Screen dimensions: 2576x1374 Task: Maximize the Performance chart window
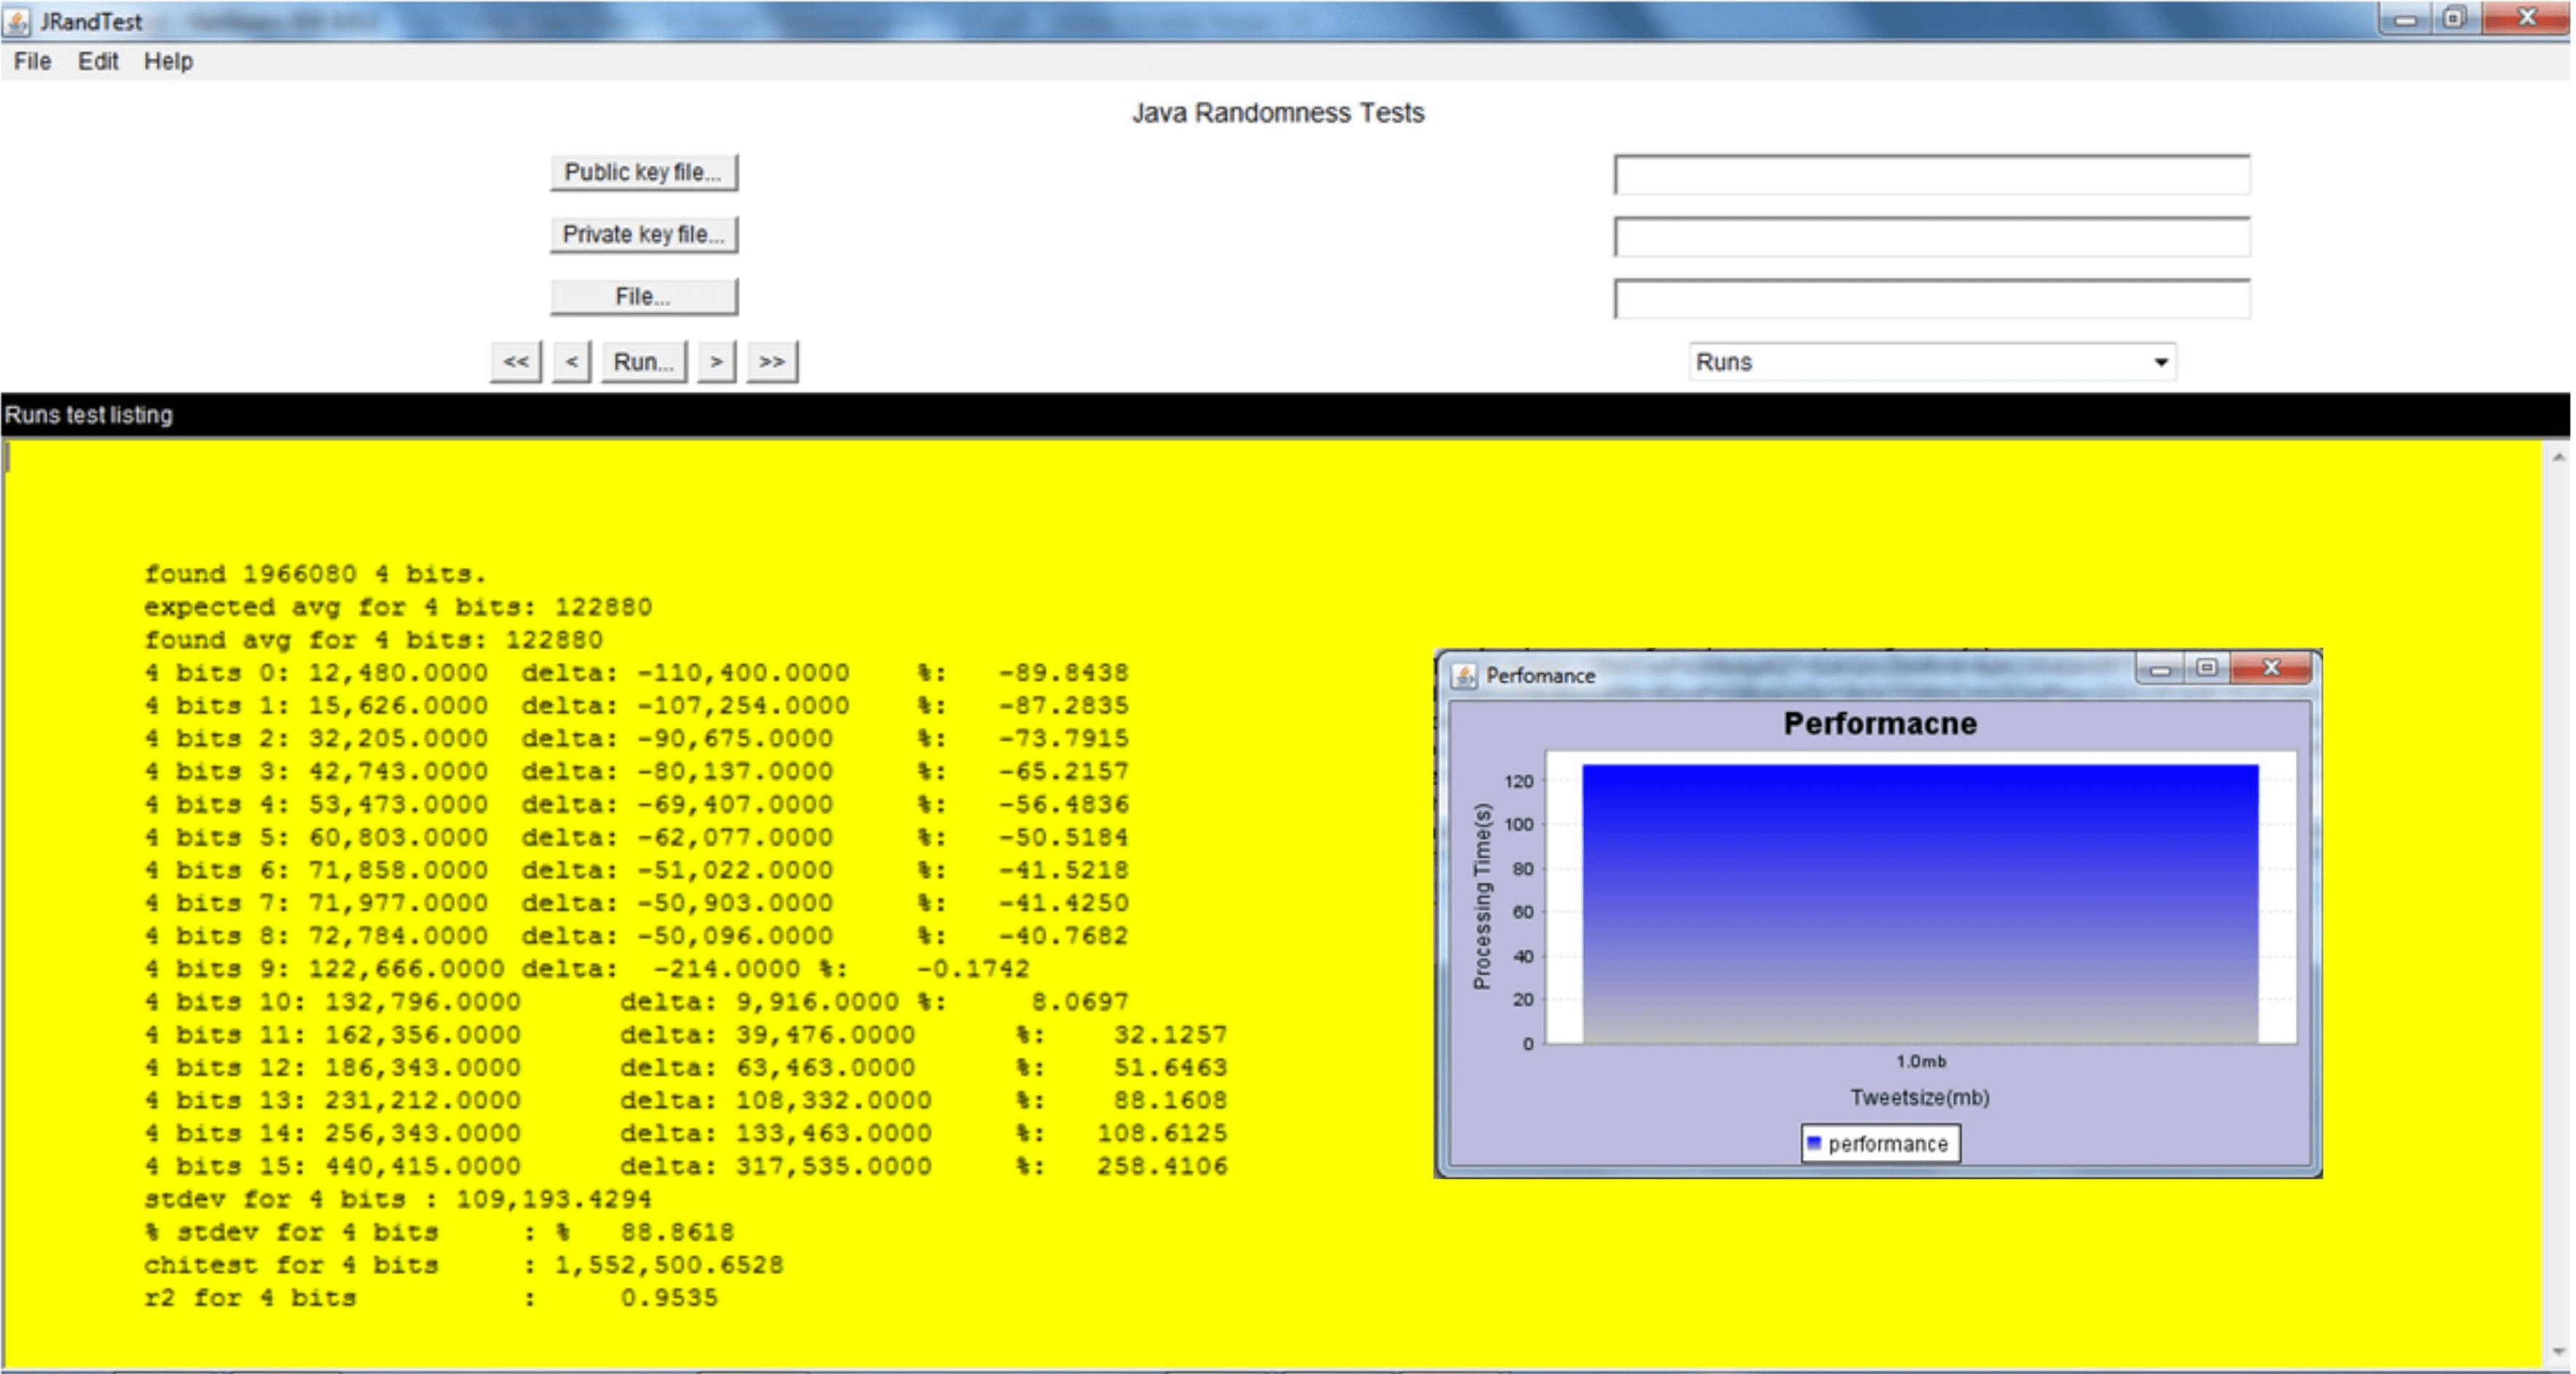tap(2207, 668)
